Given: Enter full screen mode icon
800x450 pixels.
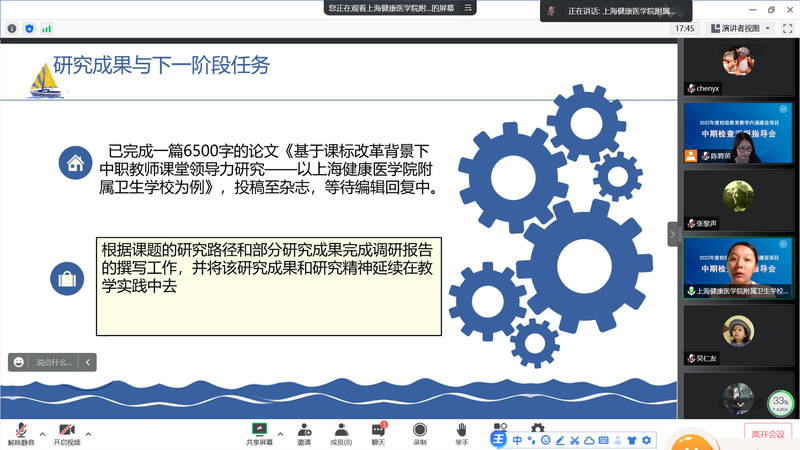Looking at the screenshot, I should pyautogui.click(x=787, y=29).
